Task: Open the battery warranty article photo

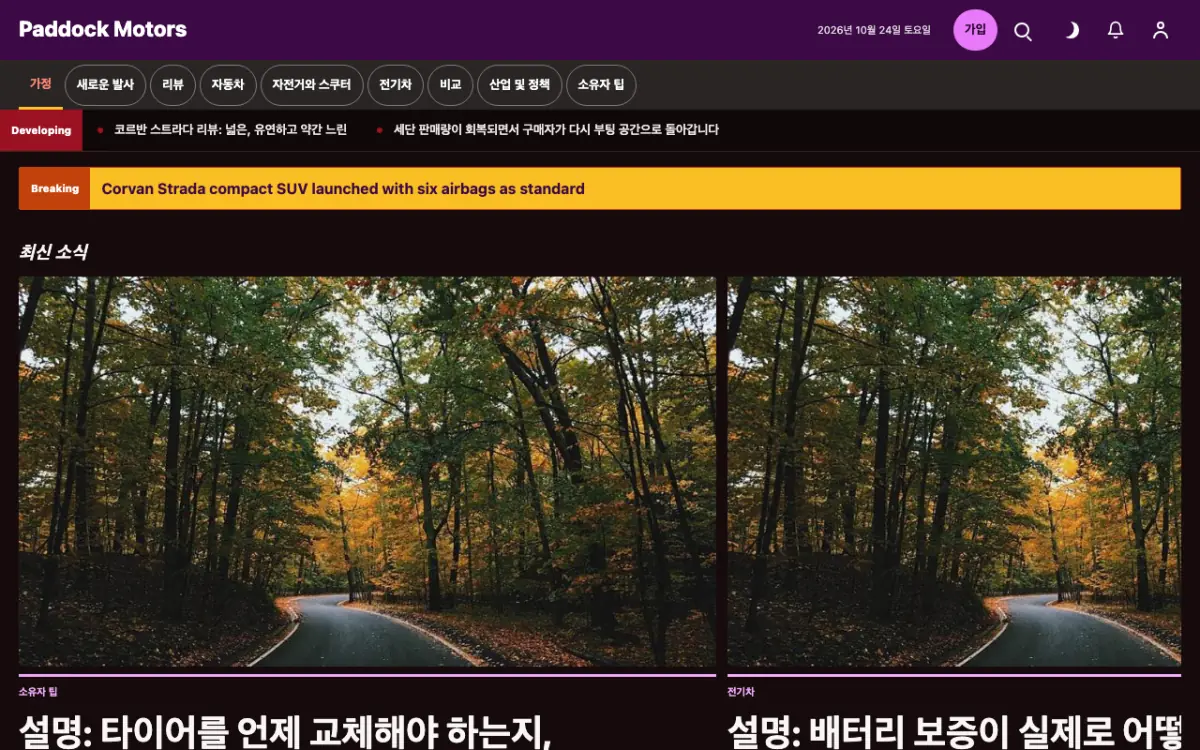Action: pos(954,472)
